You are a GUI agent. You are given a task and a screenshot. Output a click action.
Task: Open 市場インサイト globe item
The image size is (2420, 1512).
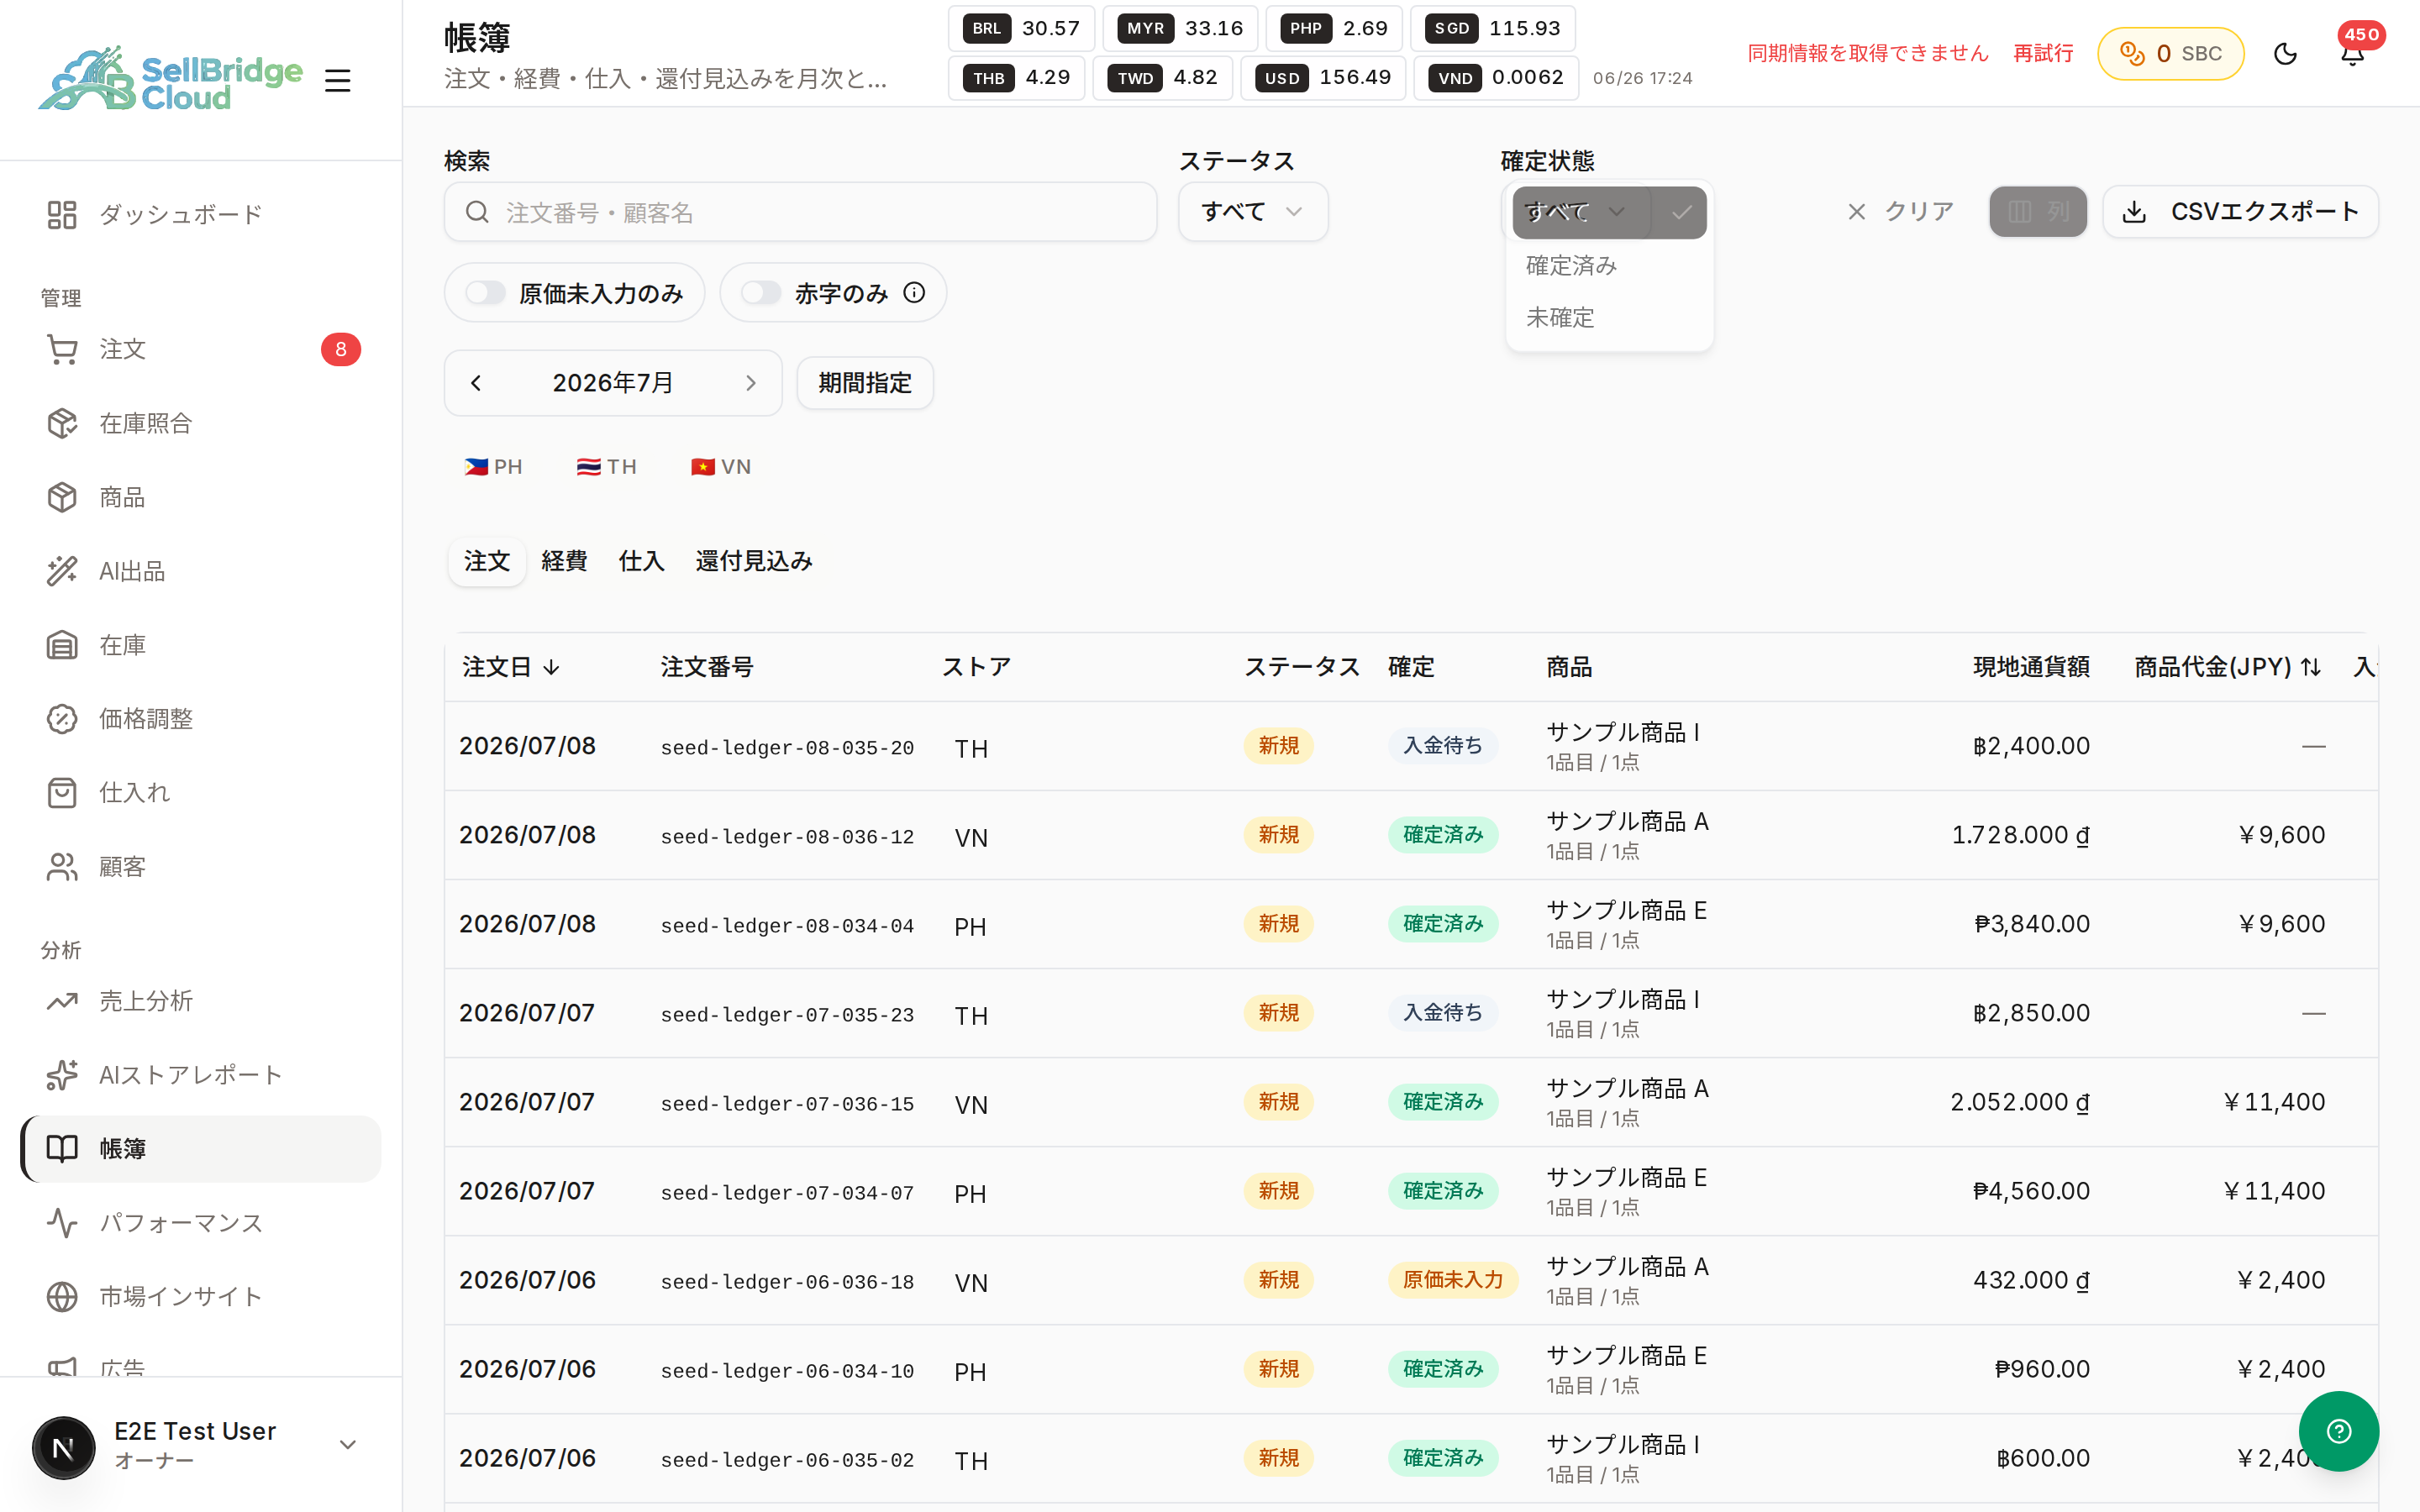coord(200,1297)
